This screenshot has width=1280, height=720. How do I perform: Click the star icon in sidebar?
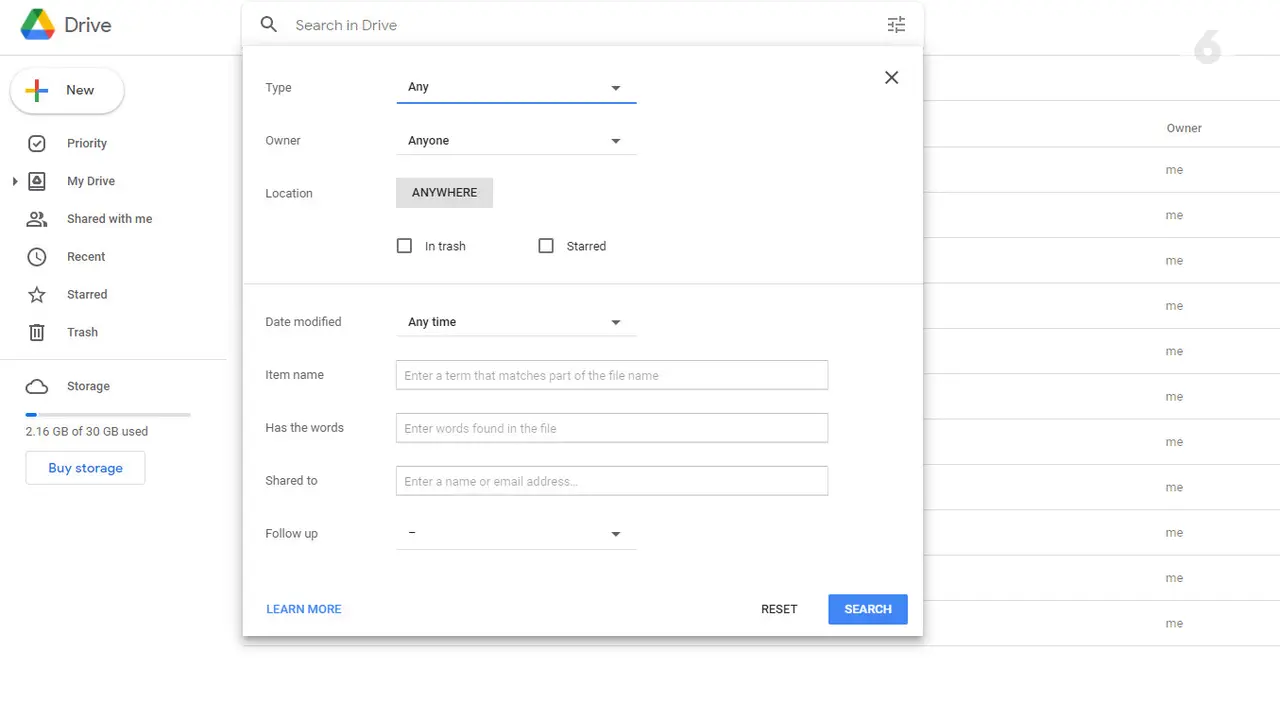[x=37, y=294]
